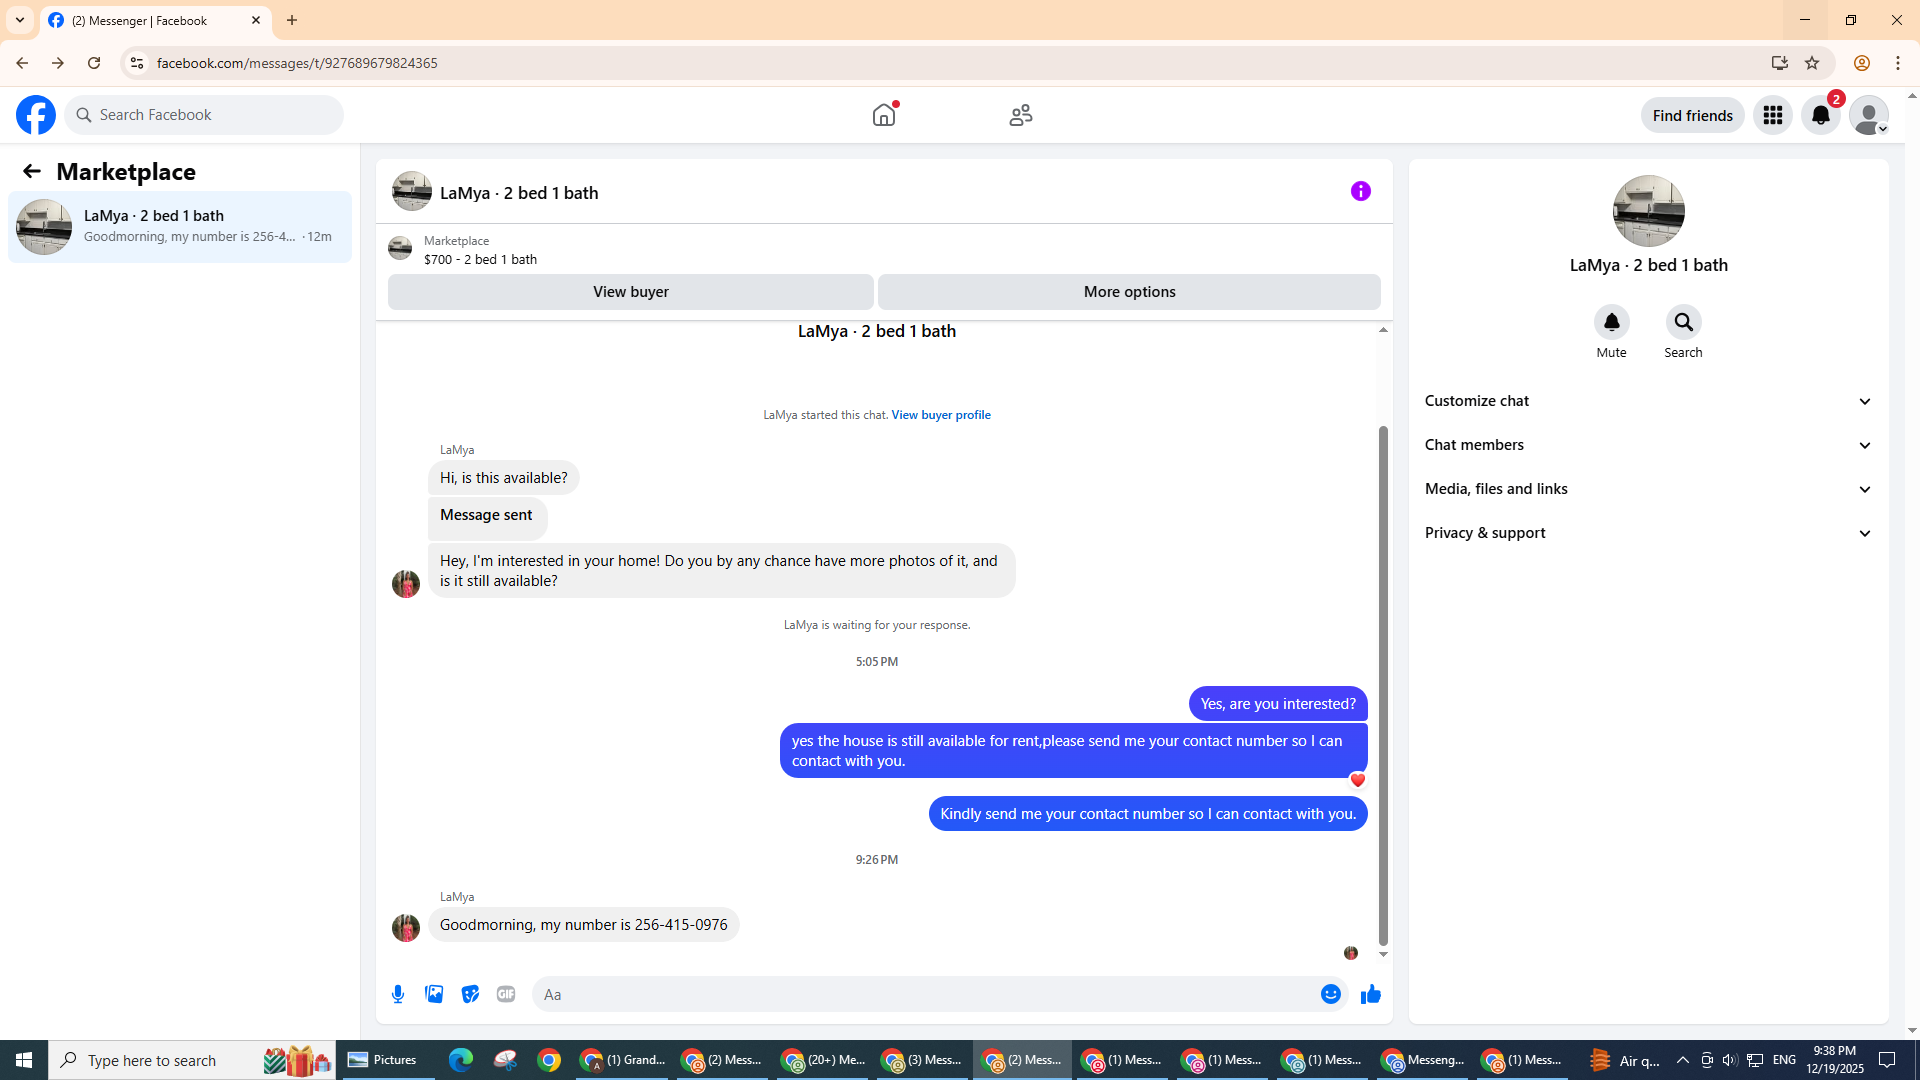
Task: Open View buyer profile link
Action: (x=940, y=415)
